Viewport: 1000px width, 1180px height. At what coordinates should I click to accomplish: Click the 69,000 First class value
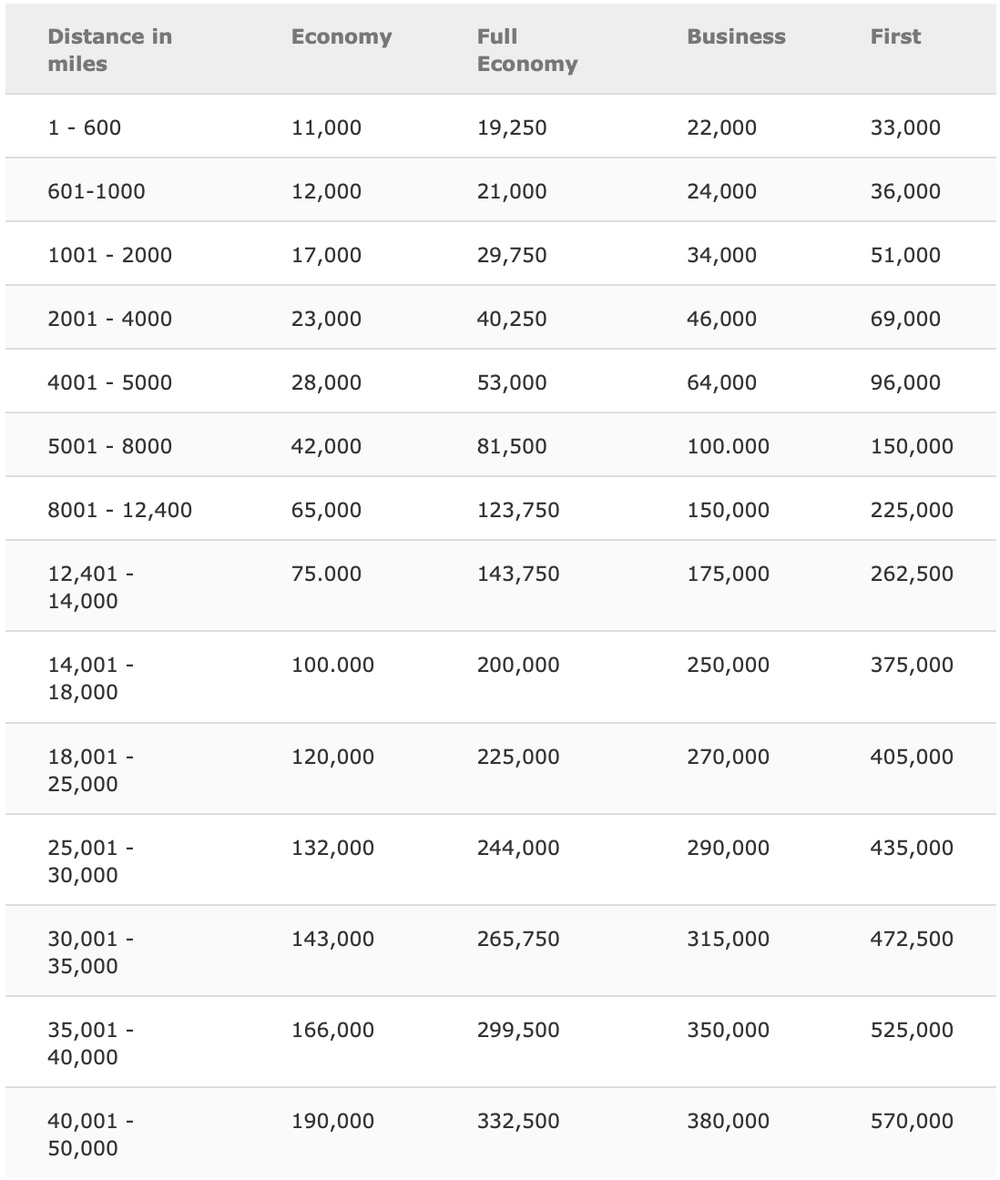point(905,319)
